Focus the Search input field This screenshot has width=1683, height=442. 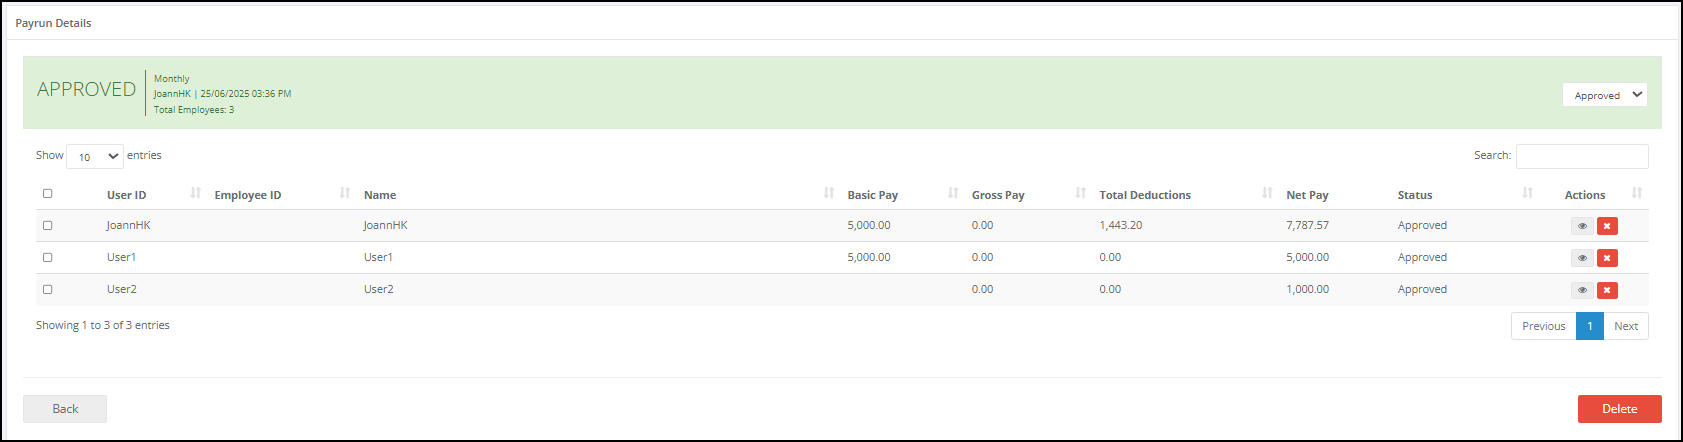point(1582,156)
